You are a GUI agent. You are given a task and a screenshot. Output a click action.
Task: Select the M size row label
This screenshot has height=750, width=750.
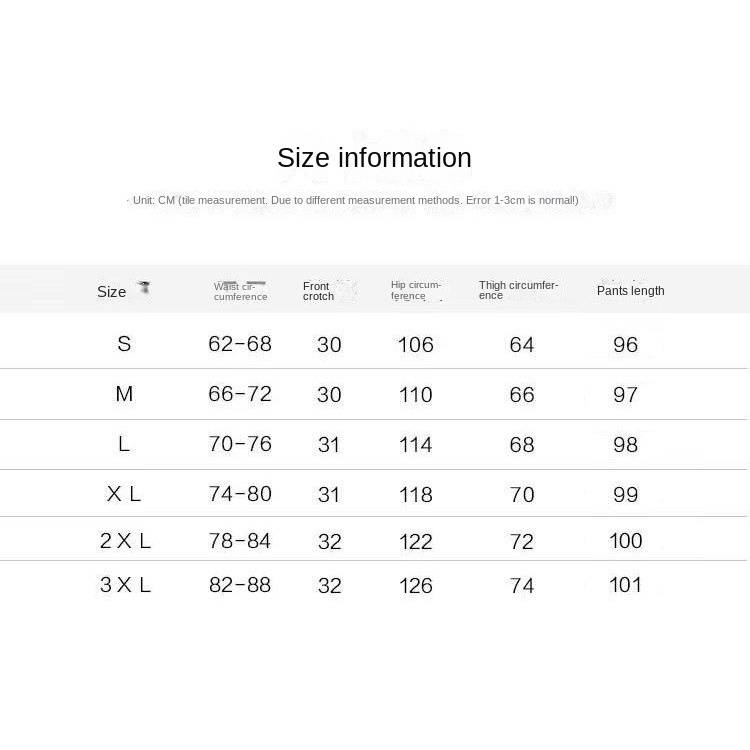click(x=124, y=394)
